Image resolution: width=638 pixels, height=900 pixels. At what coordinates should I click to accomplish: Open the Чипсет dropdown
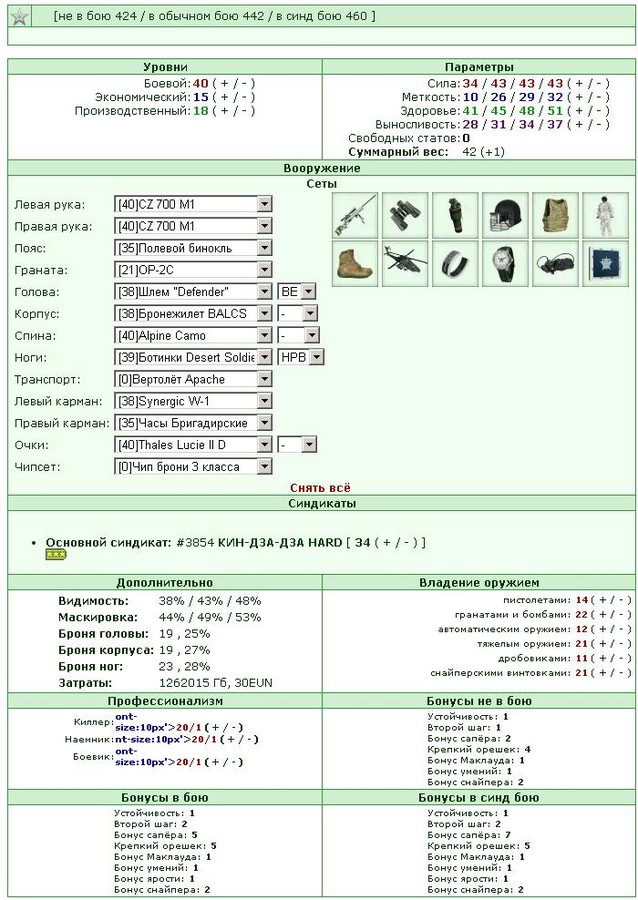[x=193, y=467]
